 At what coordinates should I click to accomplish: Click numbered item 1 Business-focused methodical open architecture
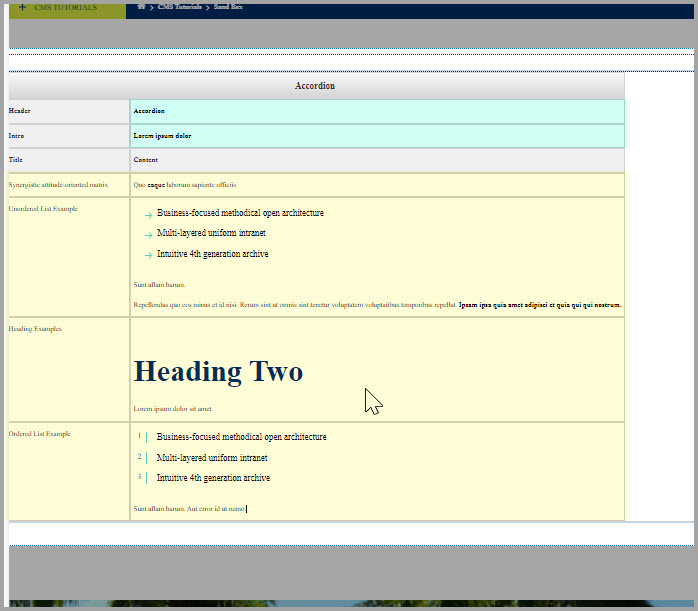coord(241,437)
